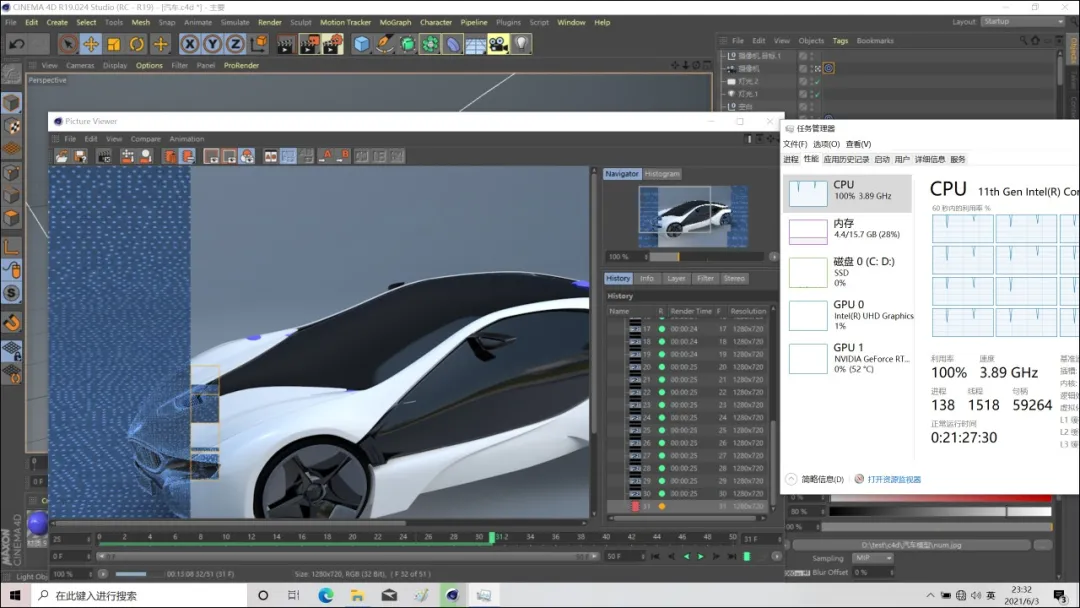Click the Navigator car preview thumbnail

click(x=692, y=217)
